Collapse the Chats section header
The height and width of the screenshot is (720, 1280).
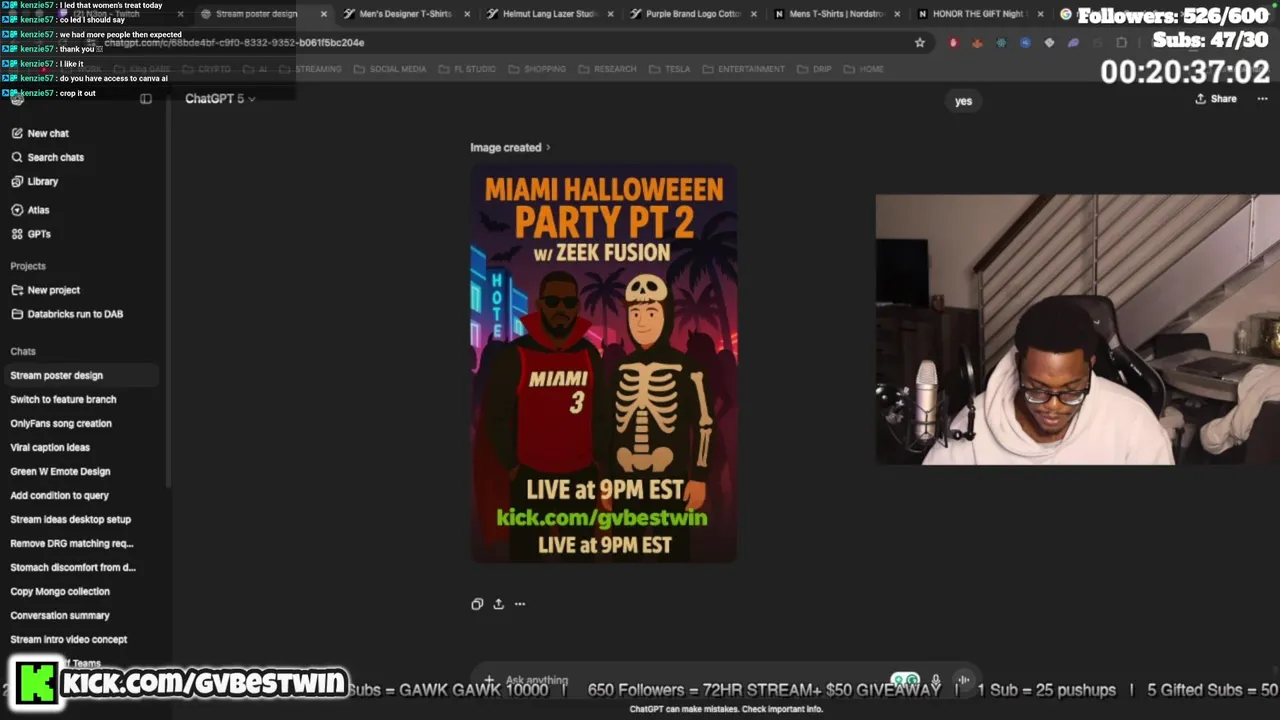tap(23, 351)
